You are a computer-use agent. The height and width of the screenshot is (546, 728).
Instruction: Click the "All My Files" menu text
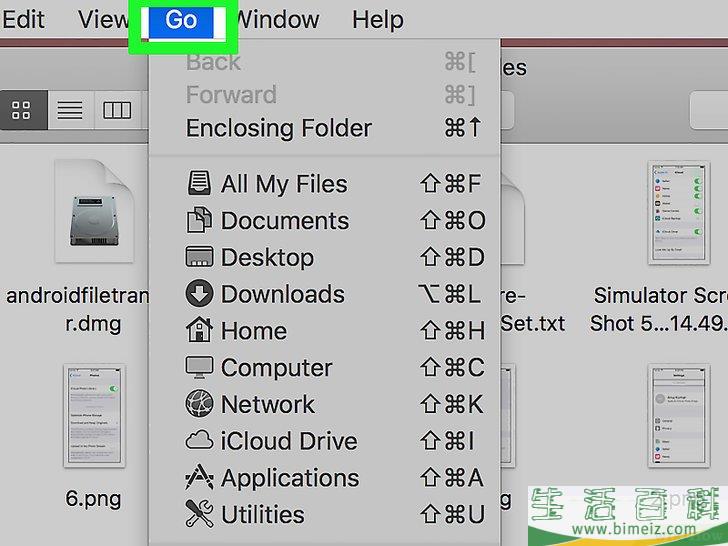(284, 183)
